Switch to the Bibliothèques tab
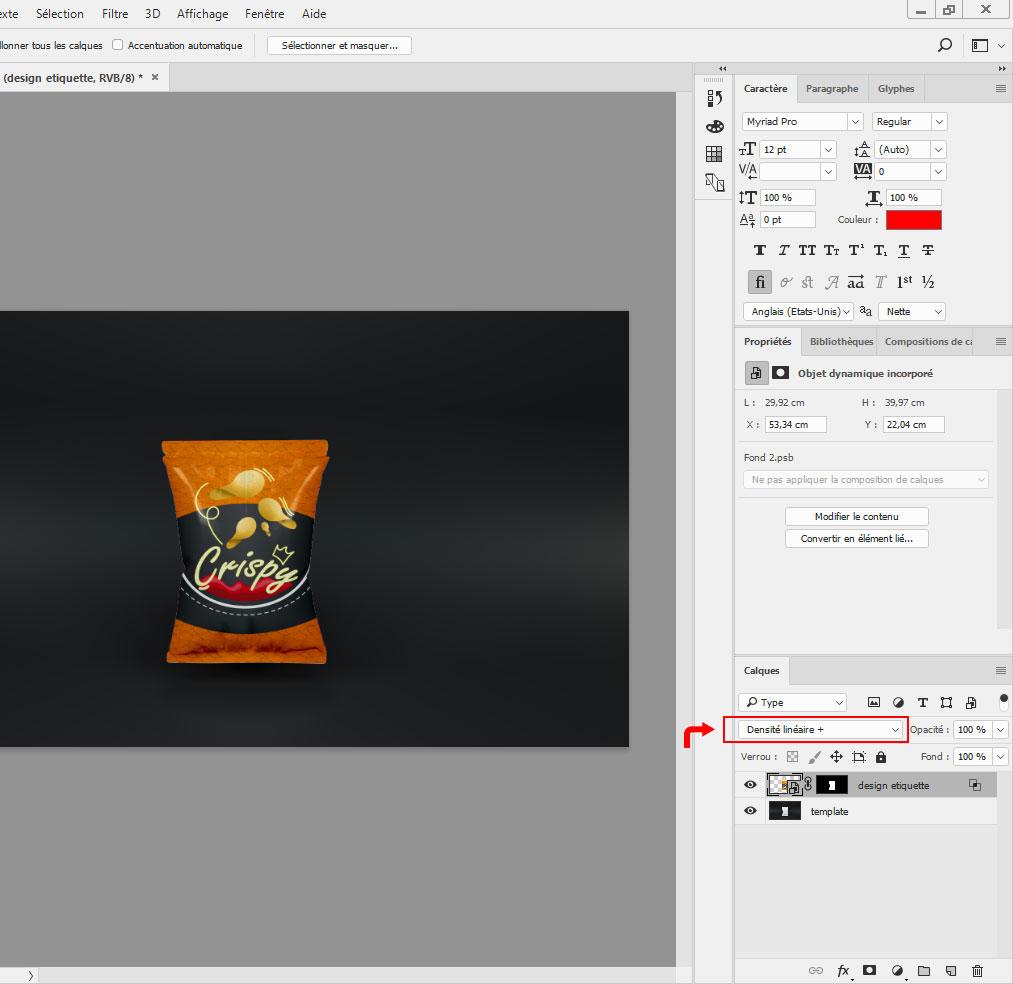Screen dimensions: 1013x984 841,341
